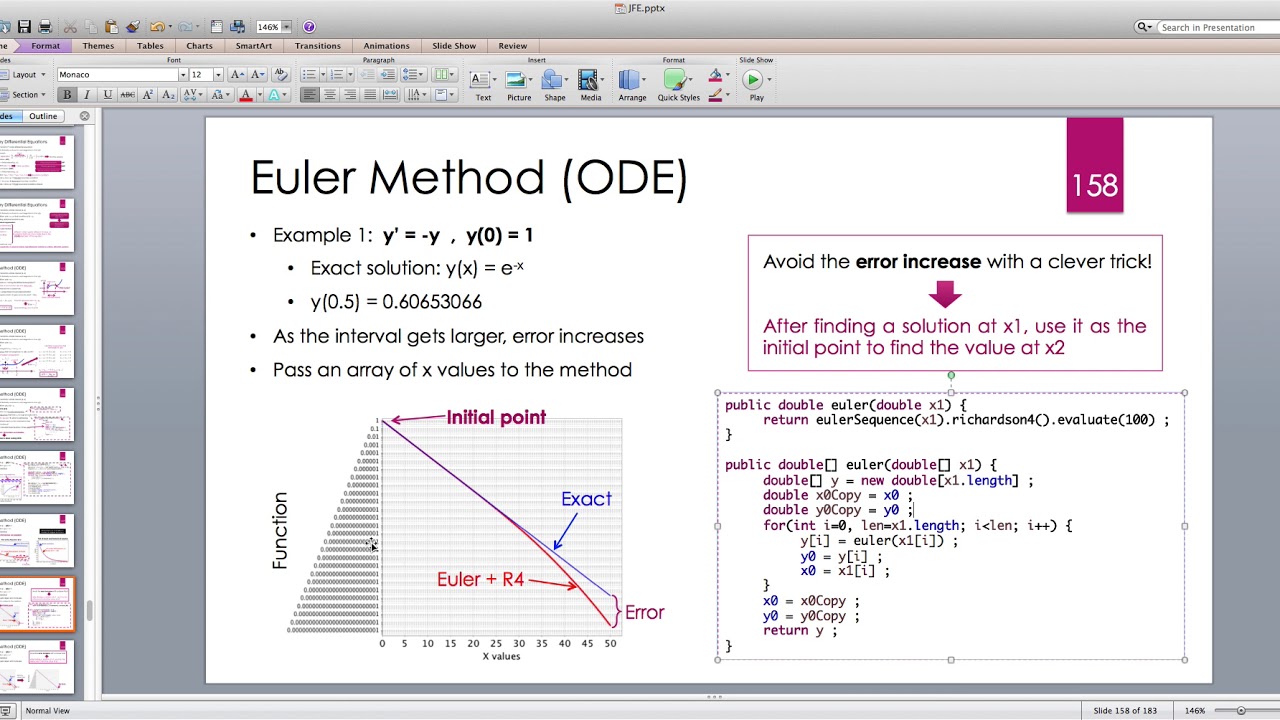Open the Arrange tool
Viewport: 1280px width, 720px height.
[632, 85]
